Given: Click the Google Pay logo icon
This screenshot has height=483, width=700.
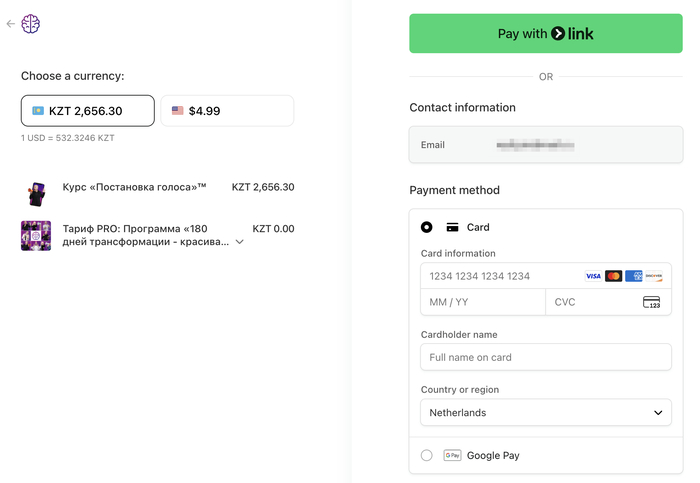Looking at the screenshot, I should [x=452, y=455].
